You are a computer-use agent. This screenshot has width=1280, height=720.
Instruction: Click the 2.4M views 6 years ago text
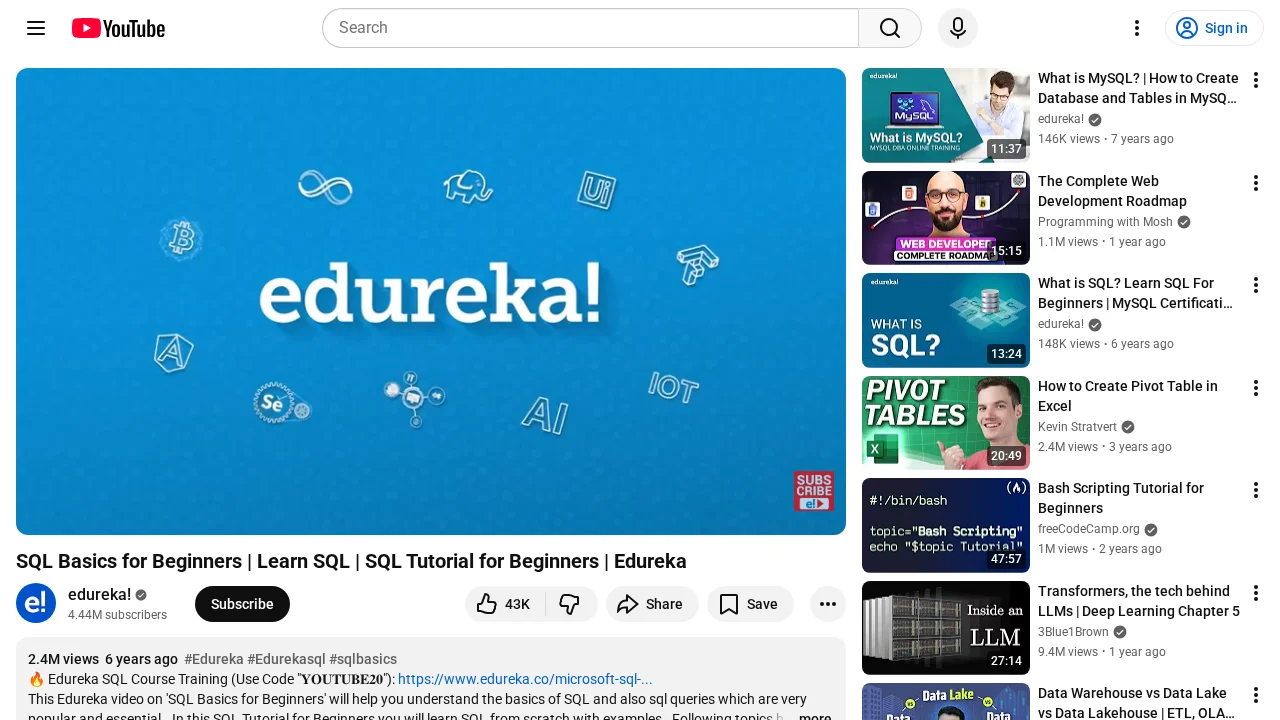click(x=103, y=659)
